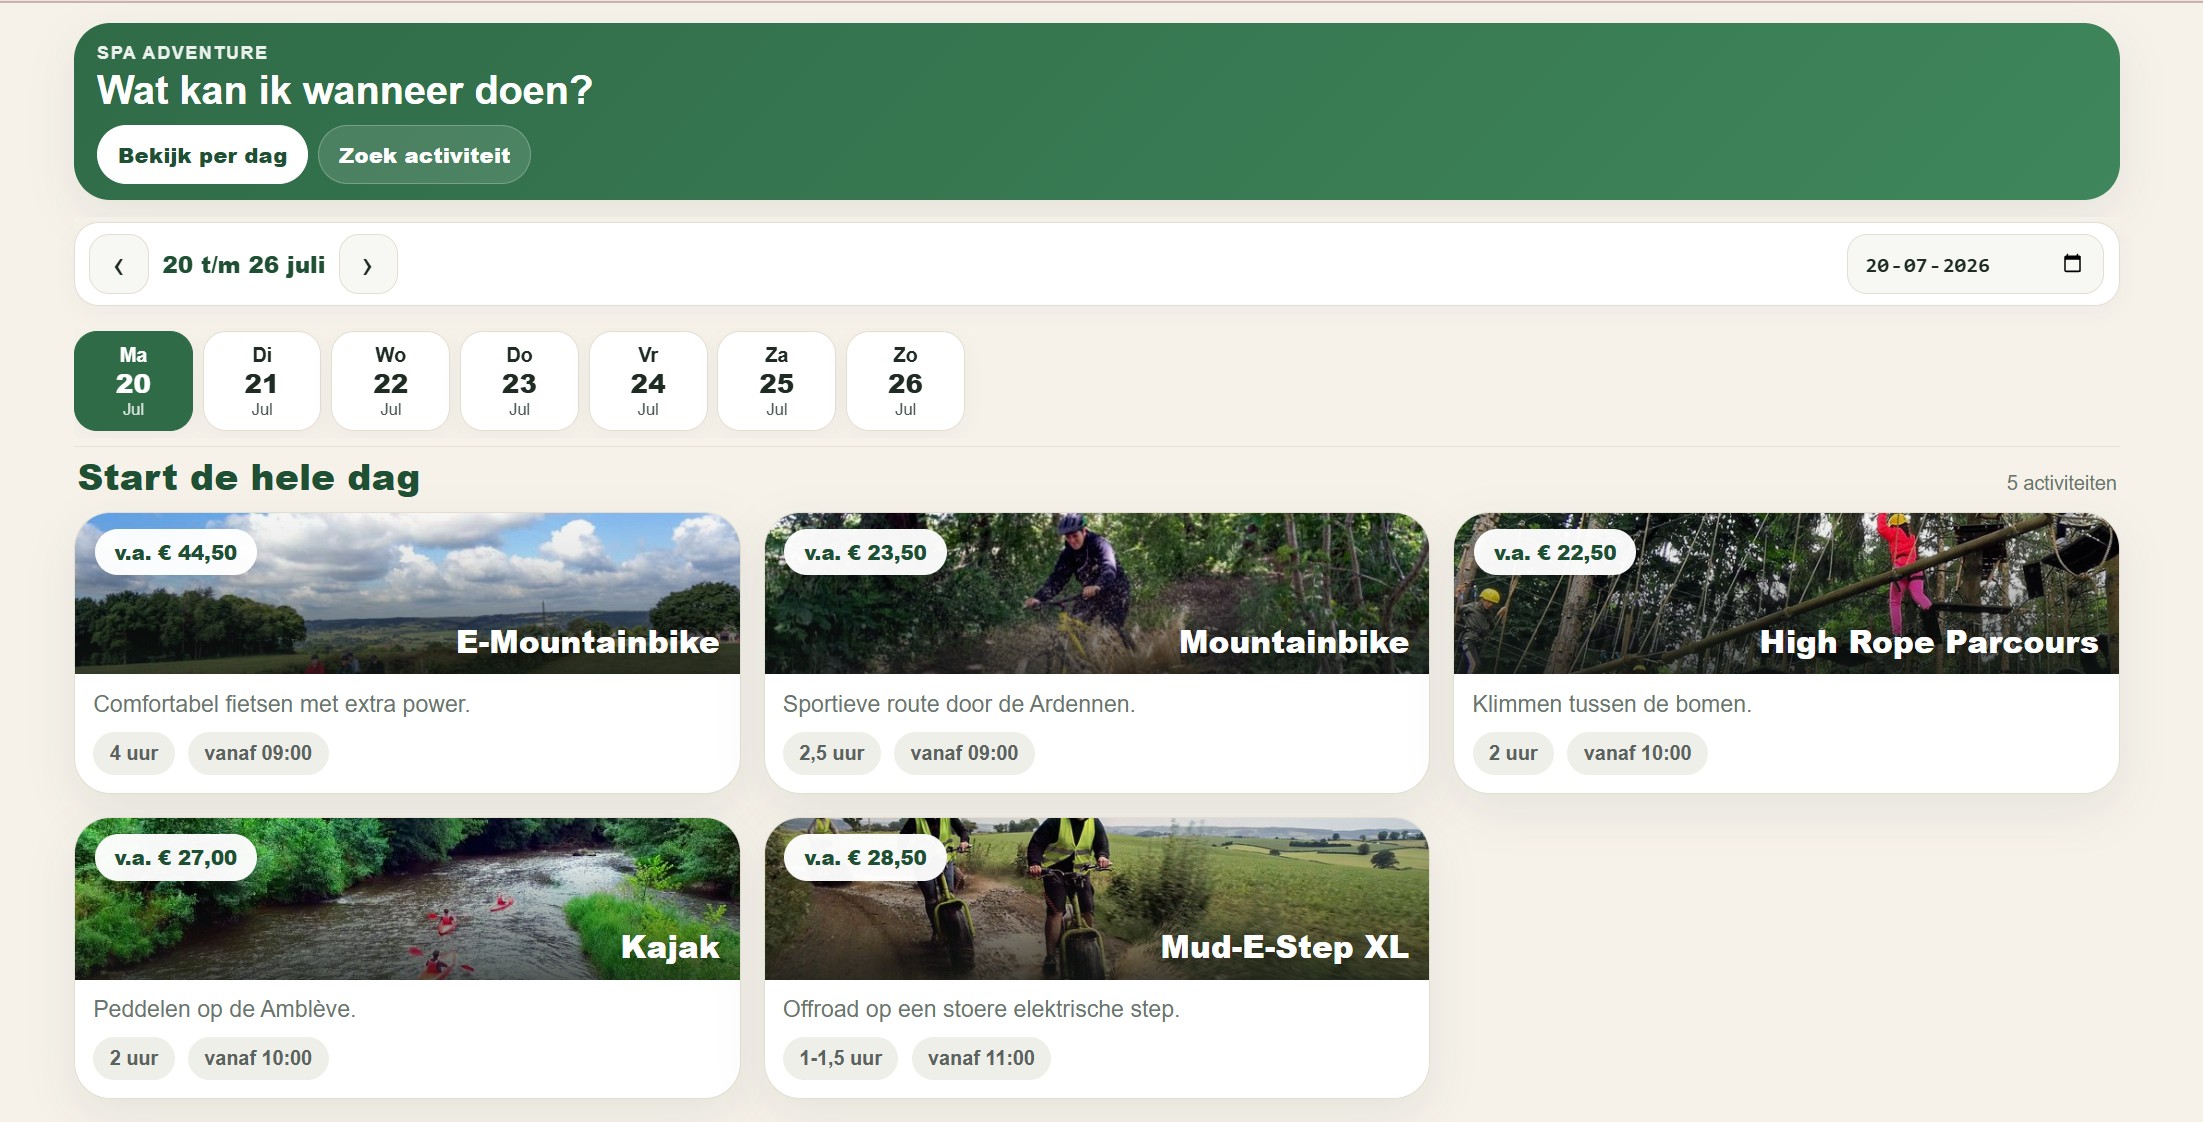The image size is (2203, 1122).
Task: Select Wednesday 22 Jul
Action: tap(390, 381)
